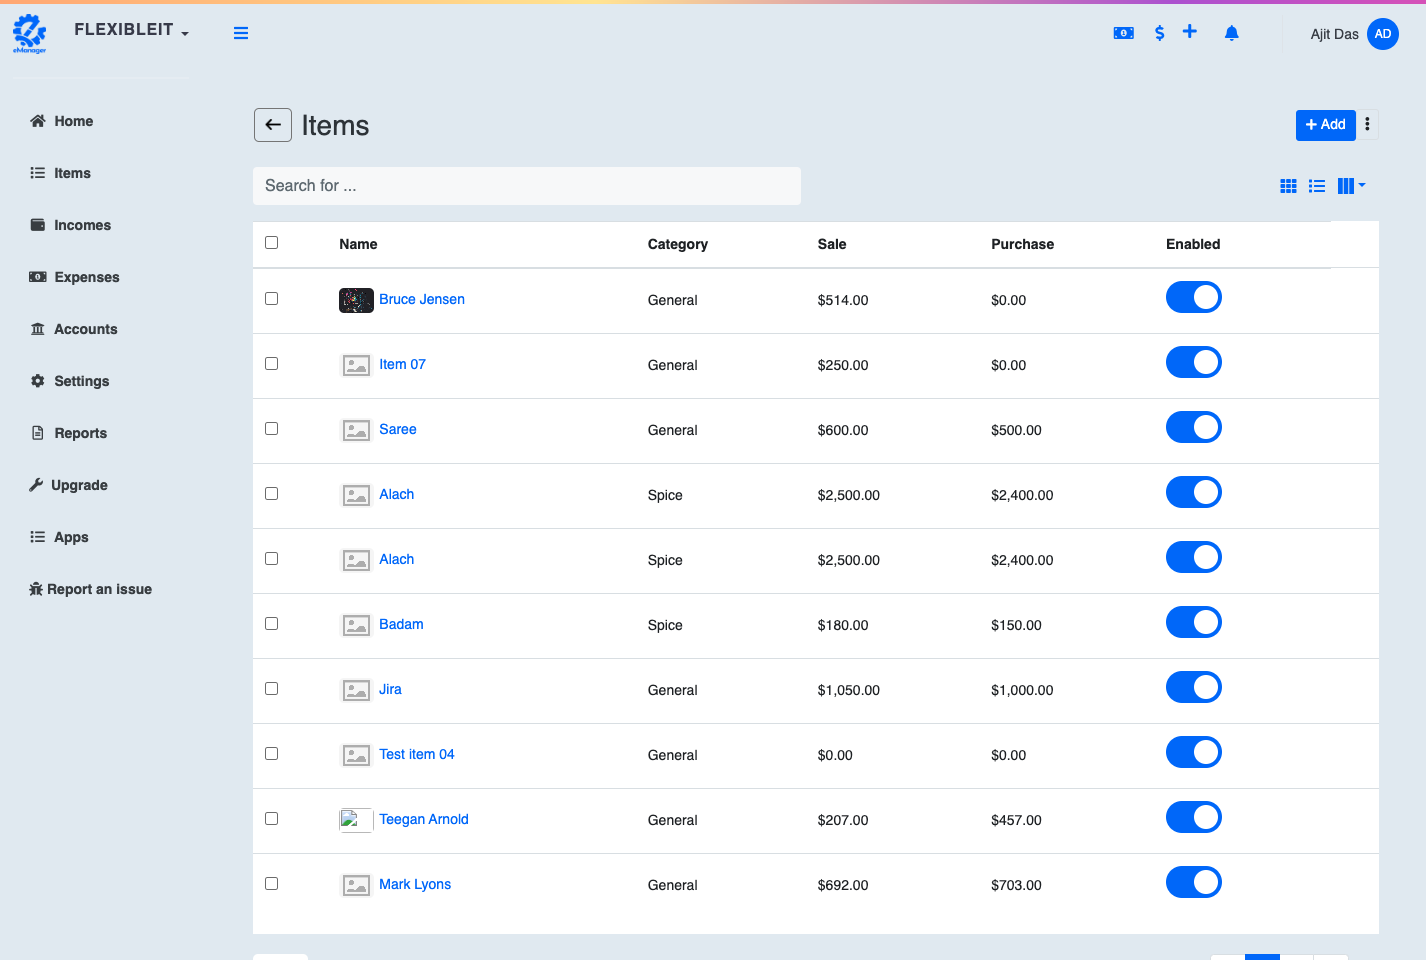Click the hamburger menu icon to collapse the sidebar
The height and width of the screenshot is (960, 1426).
click(241, 33)
